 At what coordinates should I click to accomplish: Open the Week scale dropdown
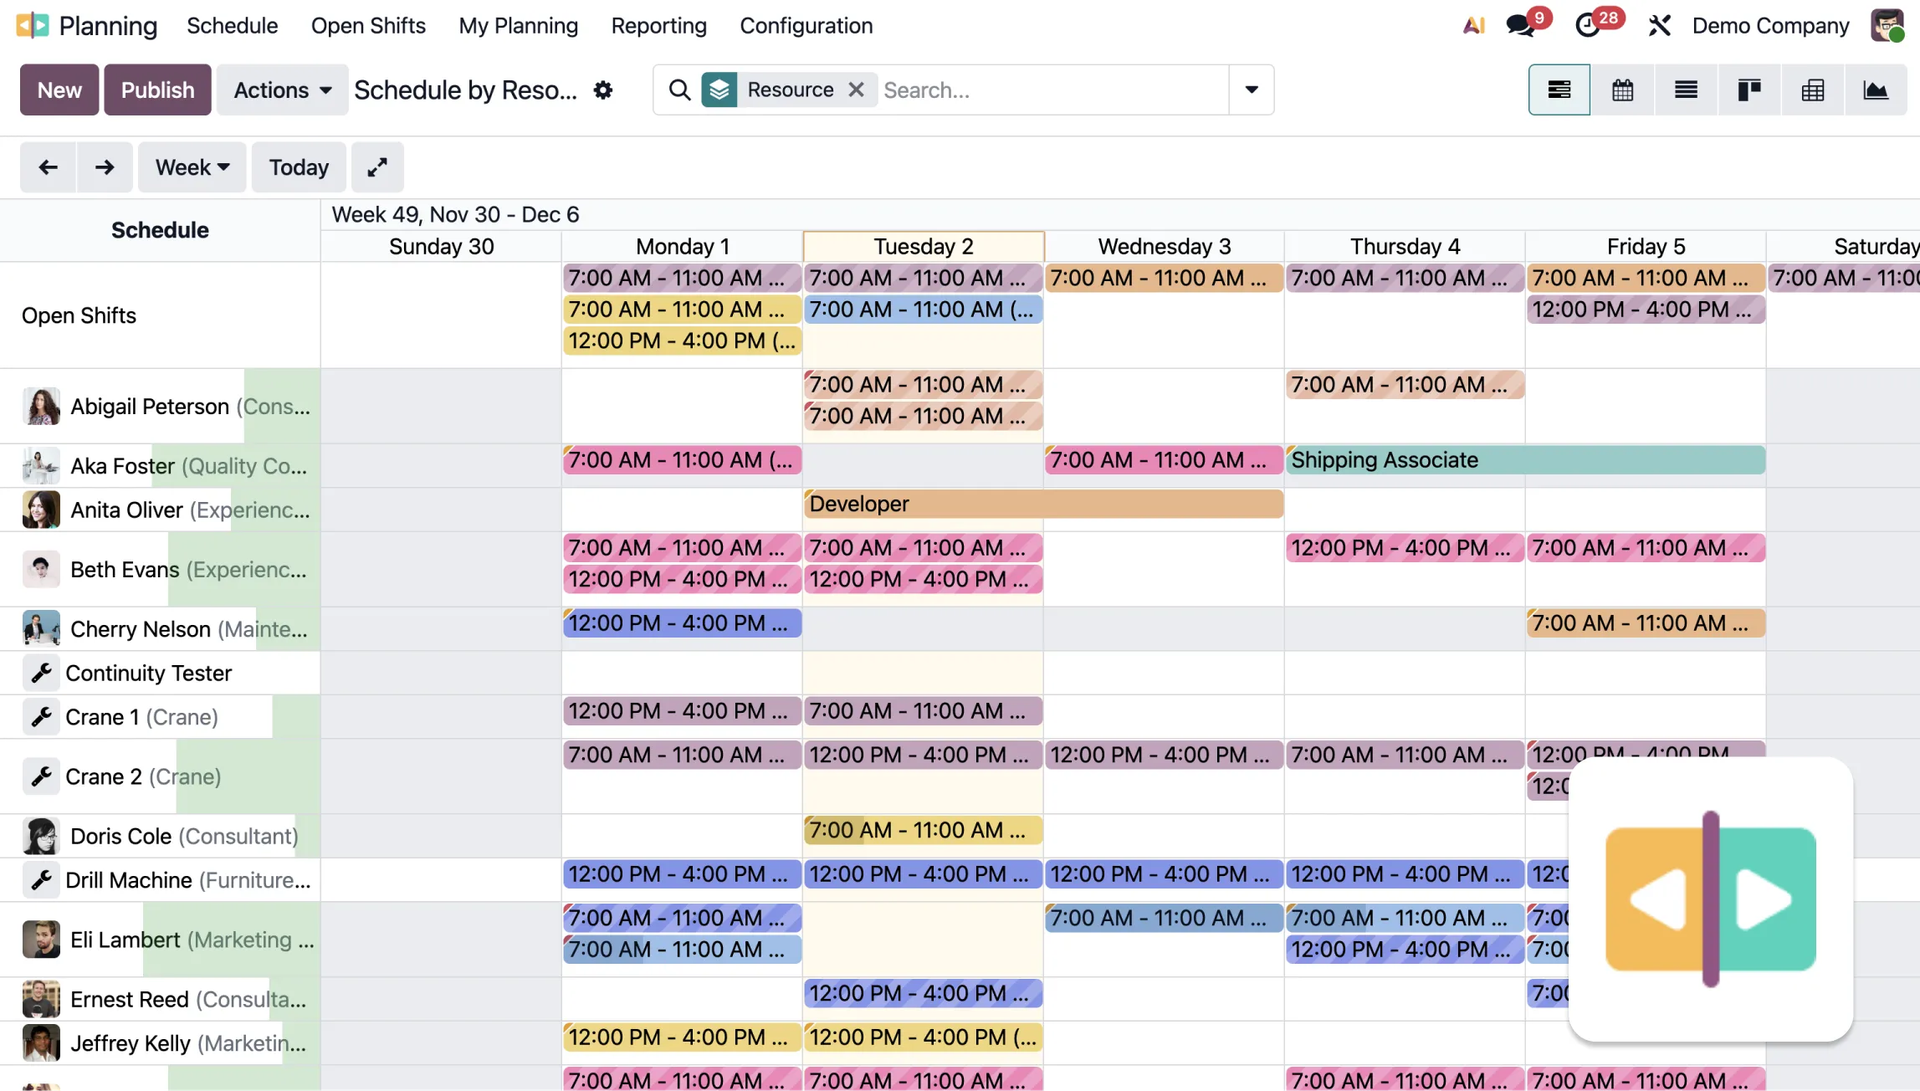tap(192, 167)
